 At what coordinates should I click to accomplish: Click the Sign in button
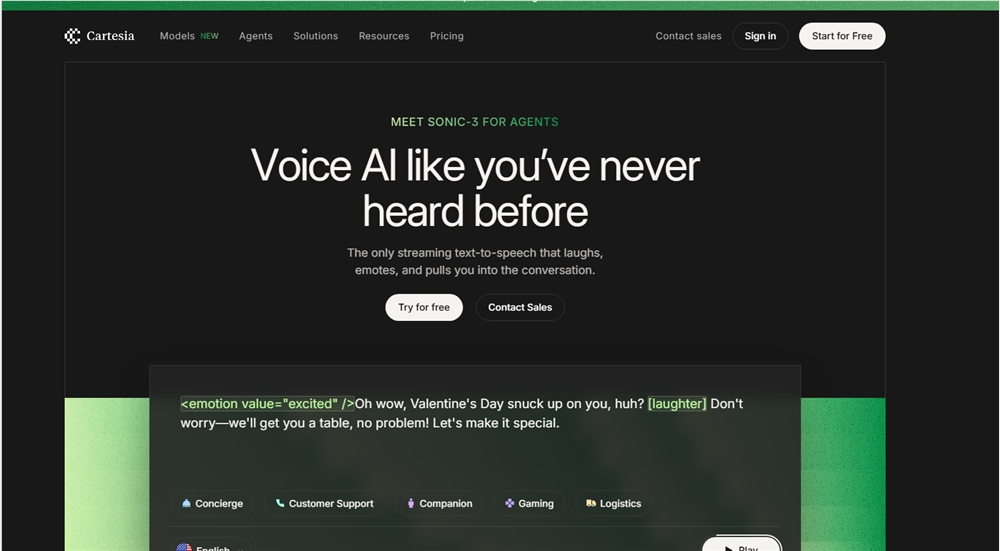pyautogui.click(x=760, y=36)
